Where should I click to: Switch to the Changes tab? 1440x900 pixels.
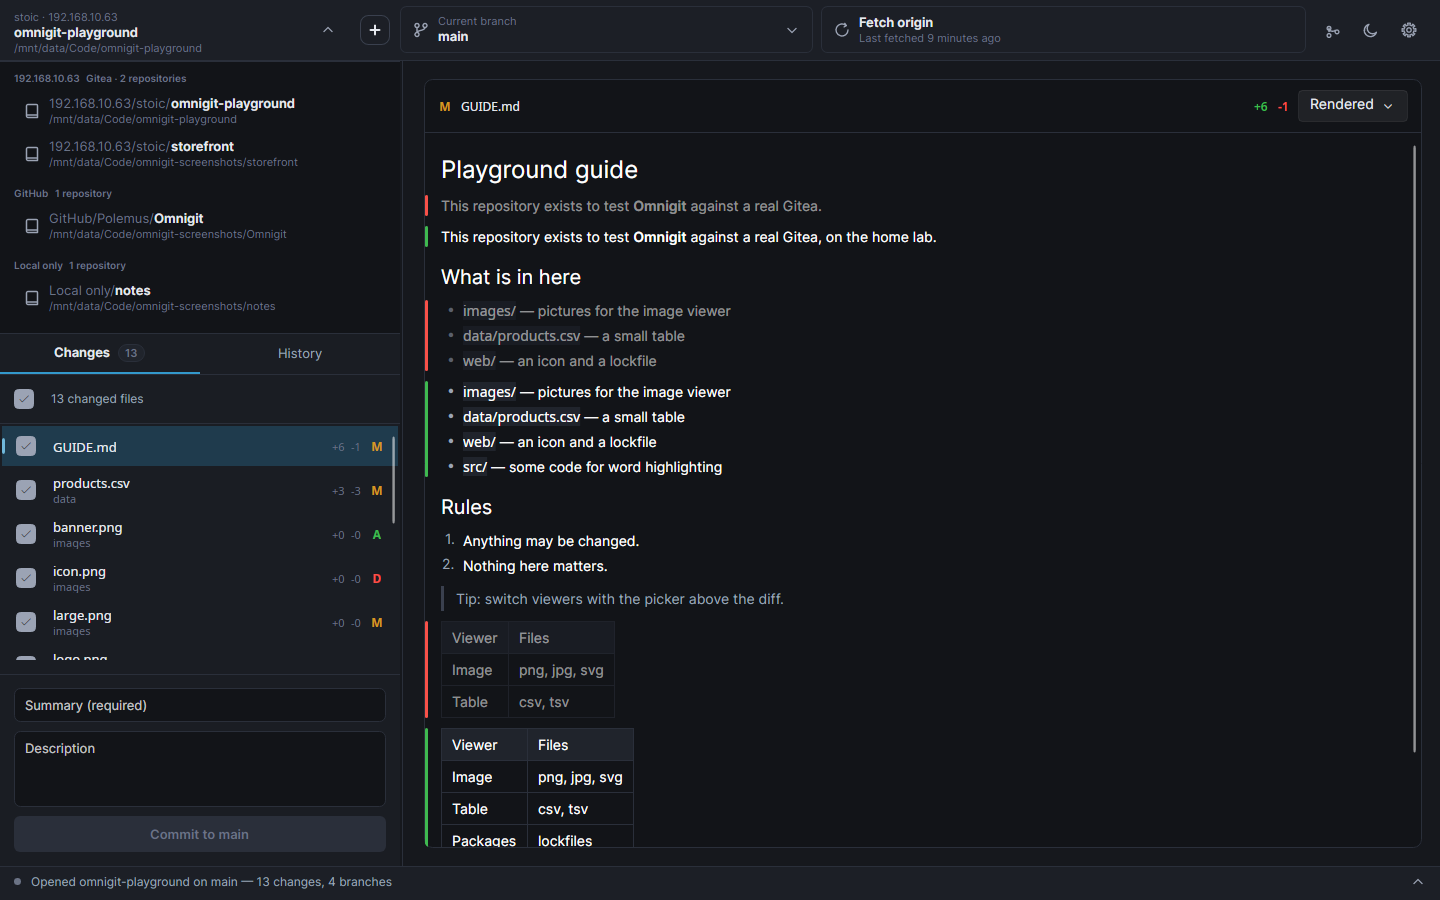click(100, 353)
